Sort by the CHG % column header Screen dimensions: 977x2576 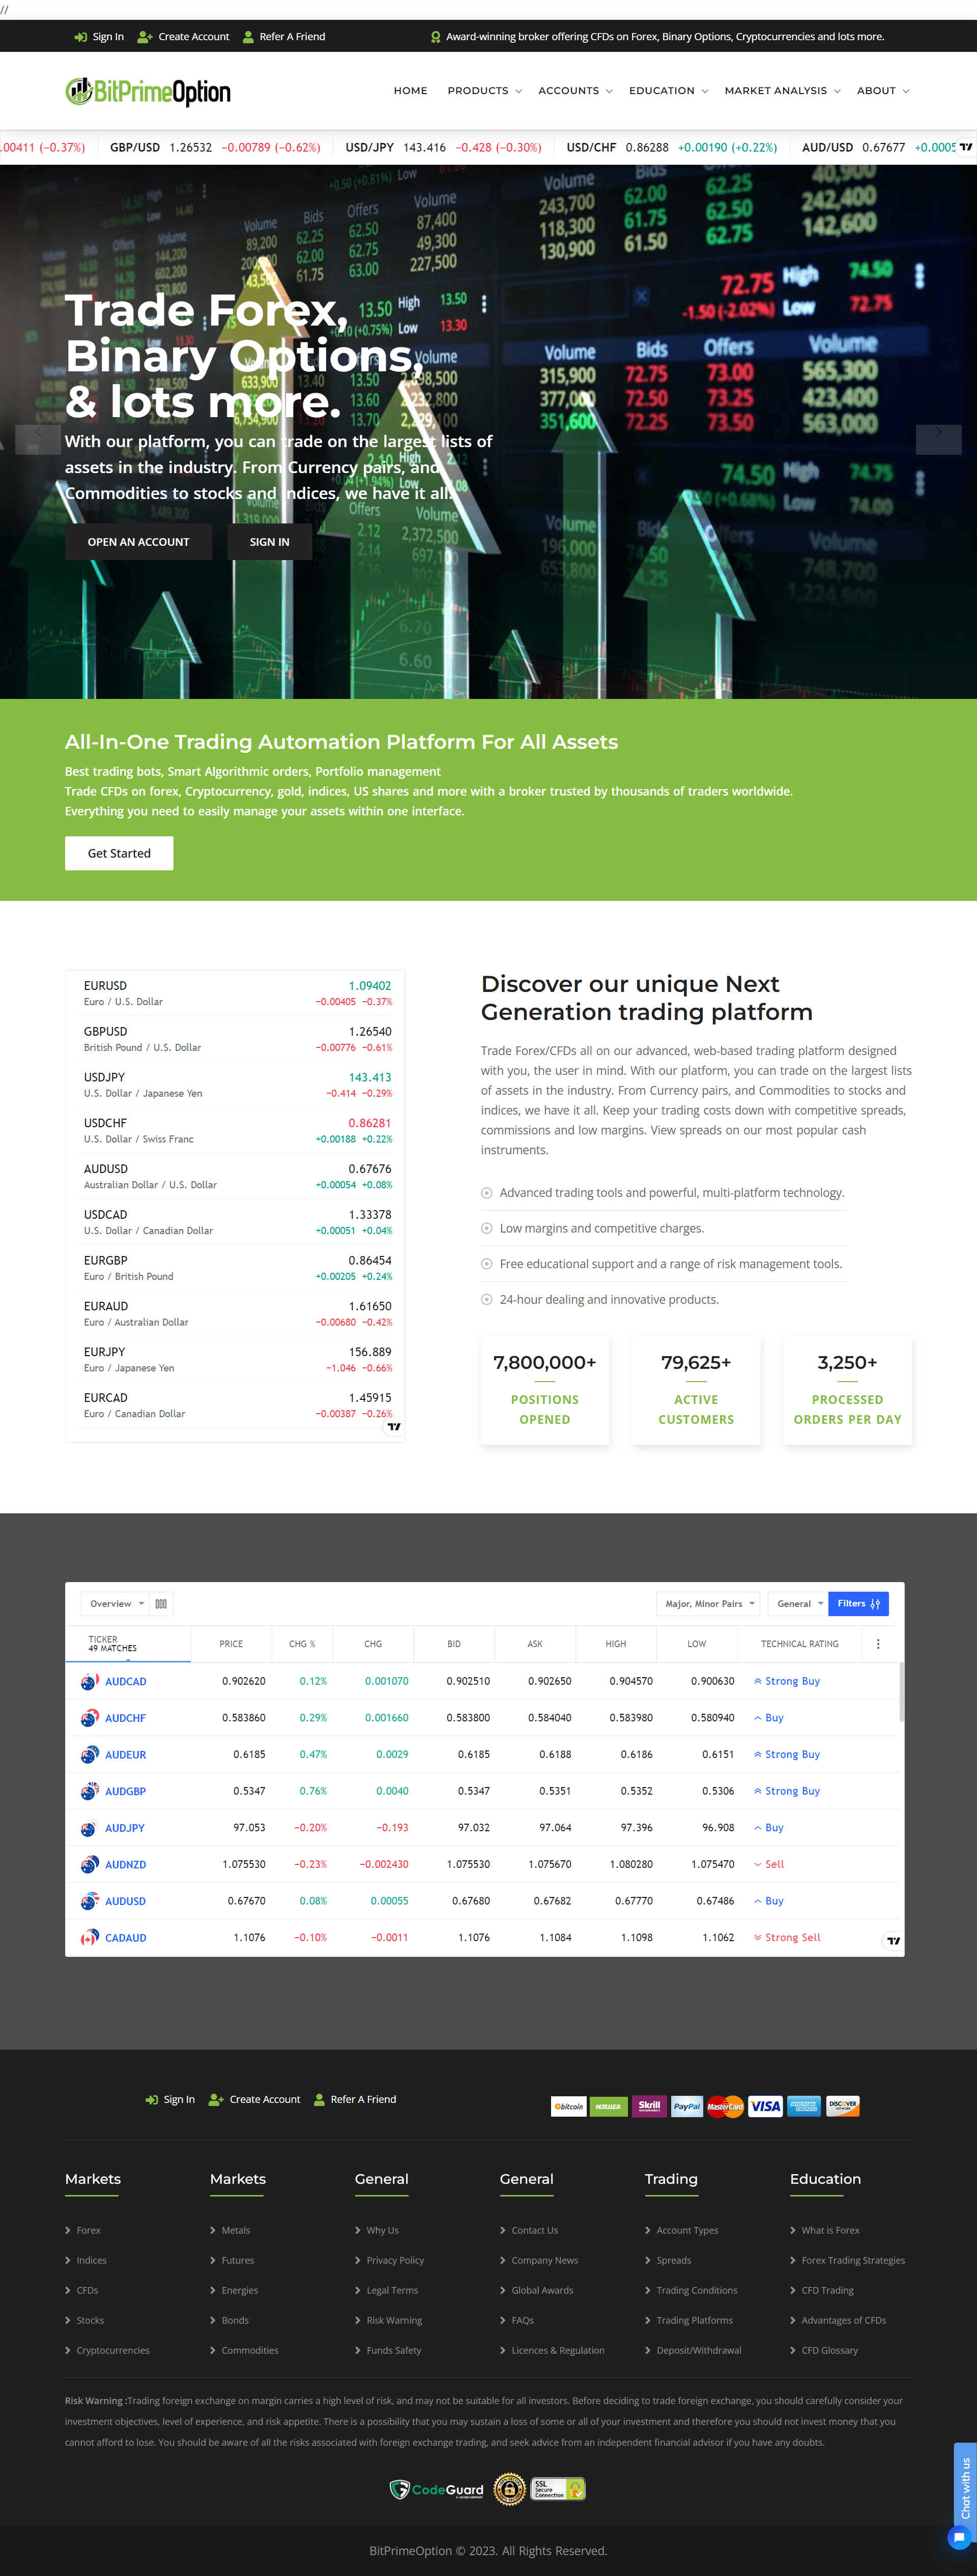click(302, 1643)
